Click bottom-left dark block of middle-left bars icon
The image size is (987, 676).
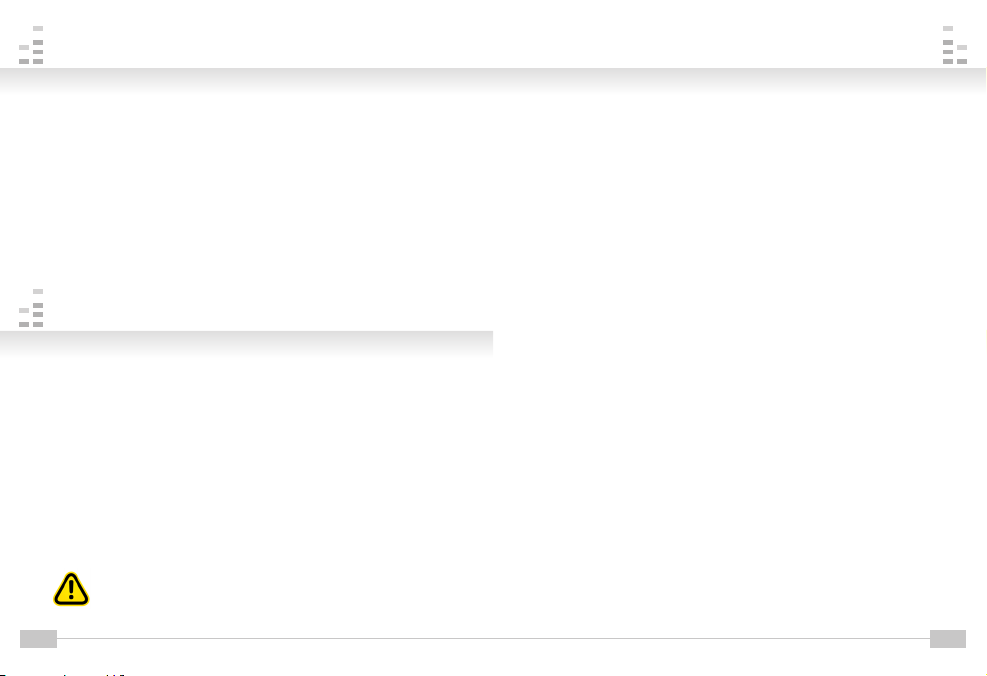(24, 325)
